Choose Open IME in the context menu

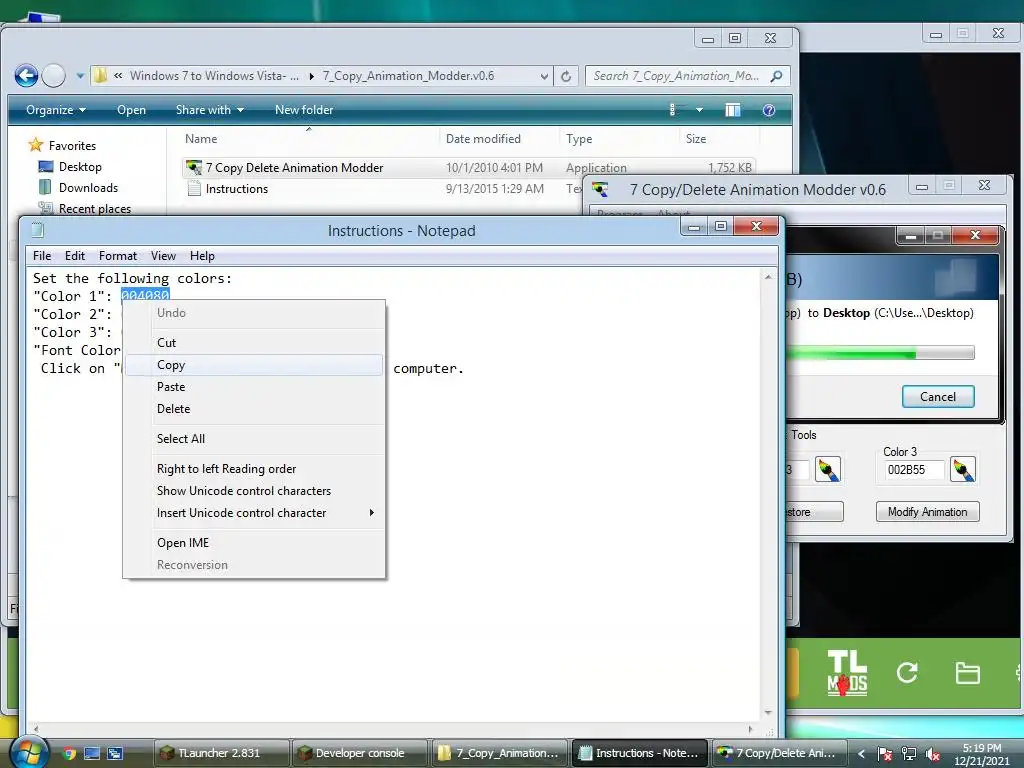(253, 543)
